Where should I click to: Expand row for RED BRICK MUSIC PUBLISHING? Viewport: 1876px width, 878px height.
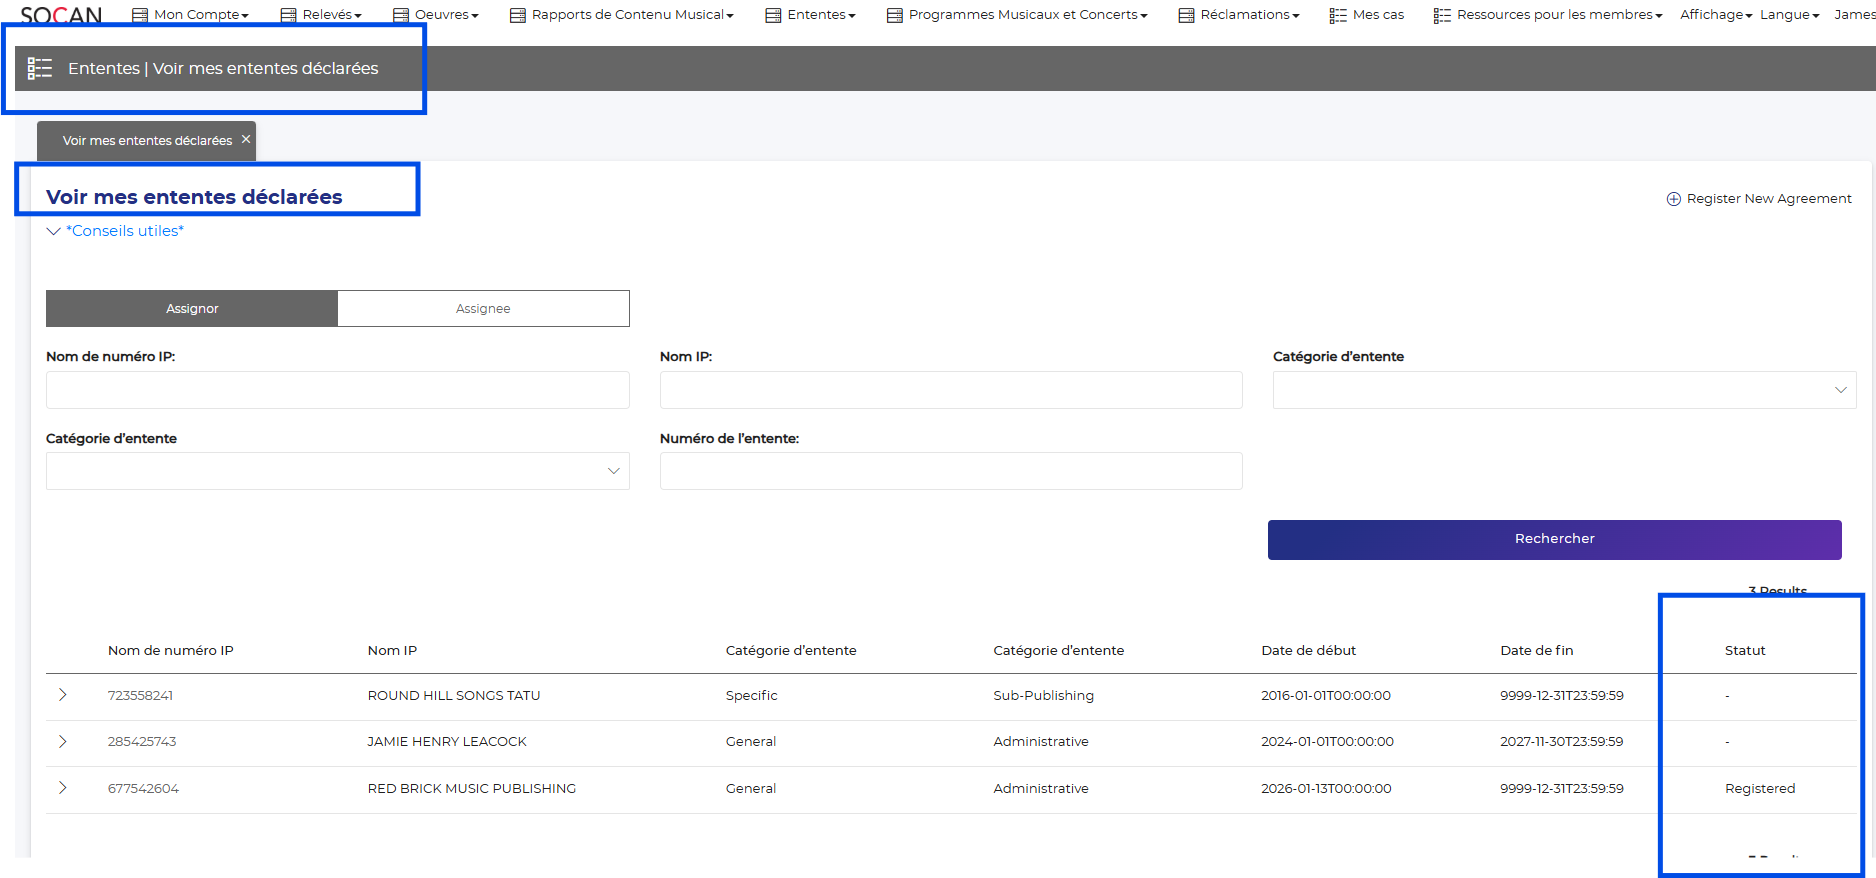pyautogui.click(x=62, y=788)
